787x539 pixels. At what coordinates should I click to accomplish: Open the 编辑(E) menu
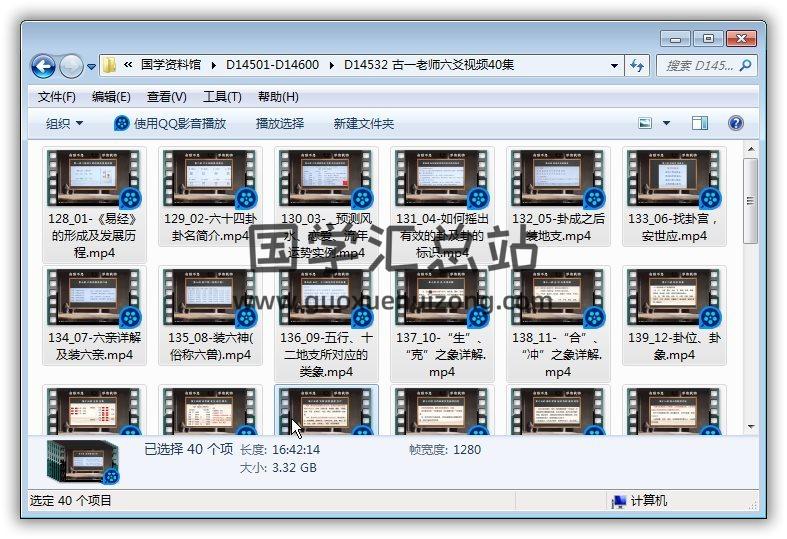[x=111, y=96]
